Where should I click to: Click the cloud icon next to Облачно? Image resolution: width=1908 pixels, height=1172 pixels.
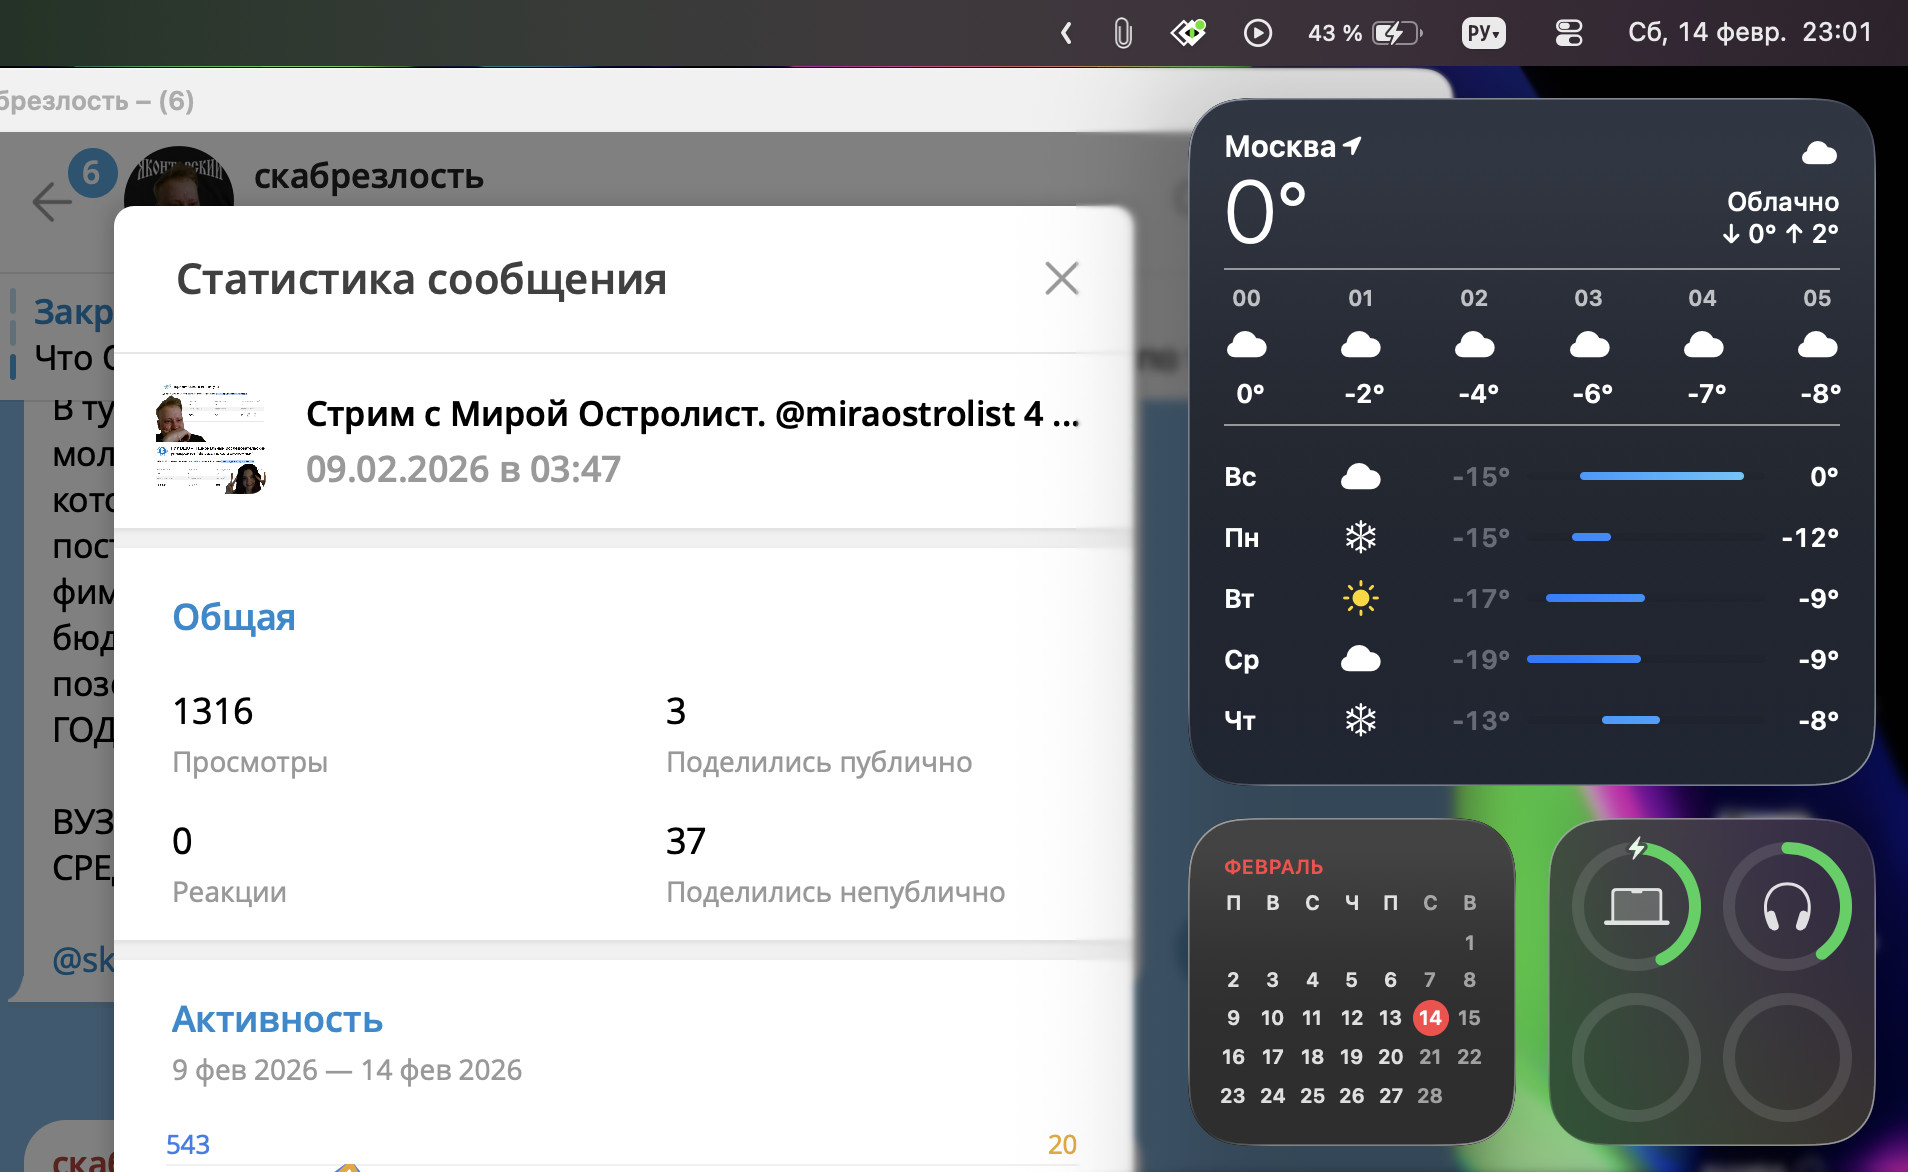pyautogui.click(x=1819, y=153)
